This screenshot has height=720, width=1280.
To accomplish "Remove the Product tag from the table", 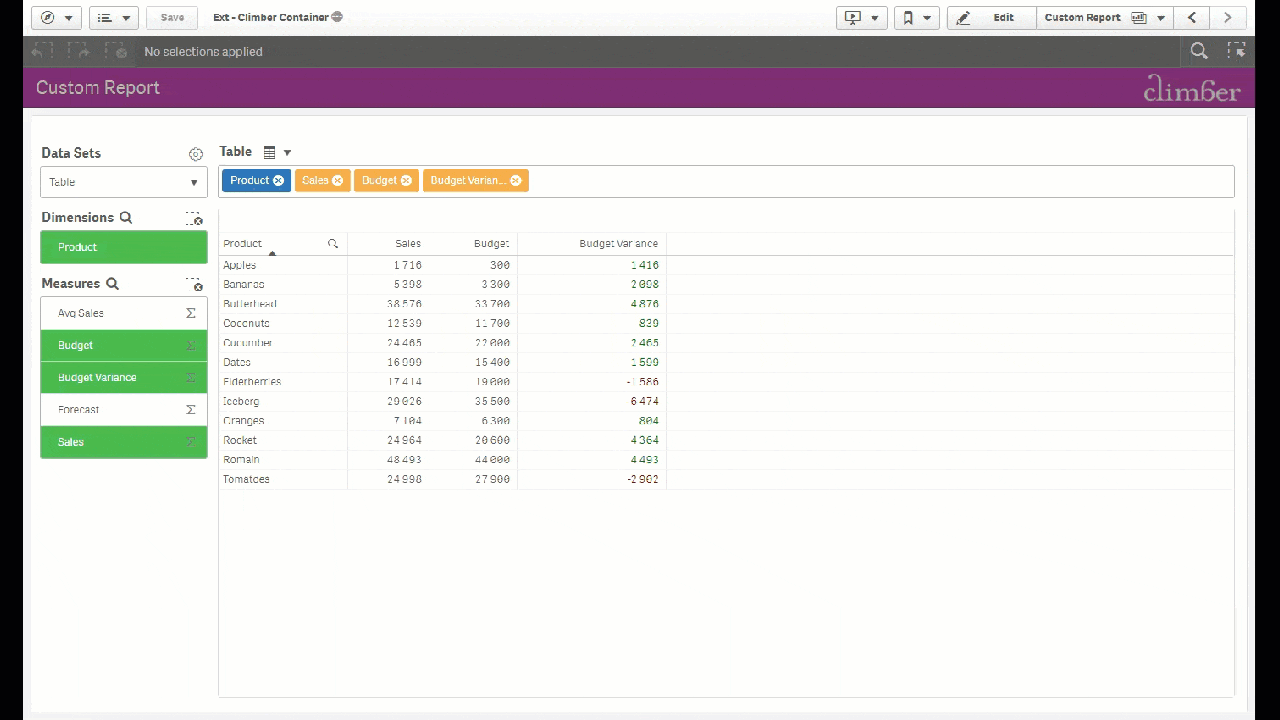I will click(278, 180).
